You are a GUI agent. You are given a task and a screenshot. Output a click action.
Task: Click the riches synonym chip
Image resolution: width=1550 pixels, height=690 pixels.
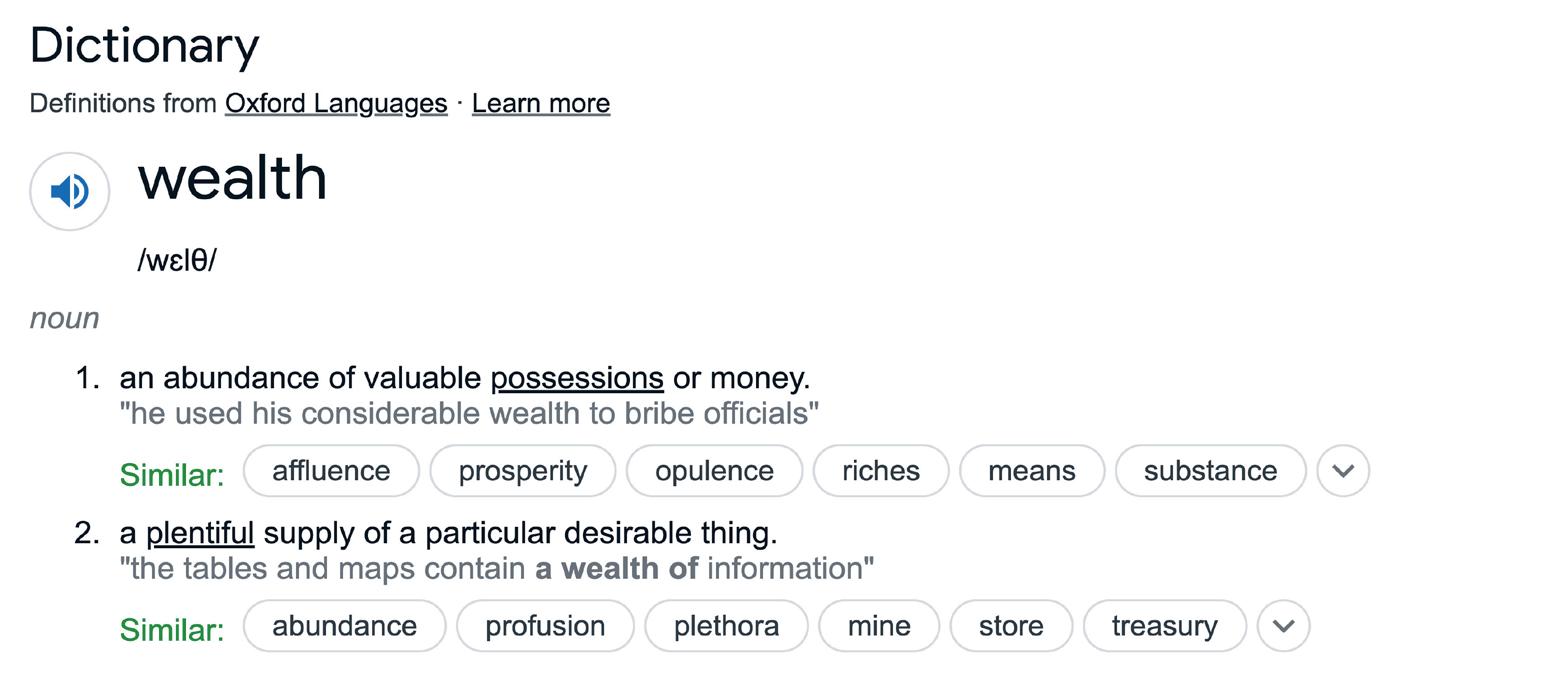click(x=880, y=471)
